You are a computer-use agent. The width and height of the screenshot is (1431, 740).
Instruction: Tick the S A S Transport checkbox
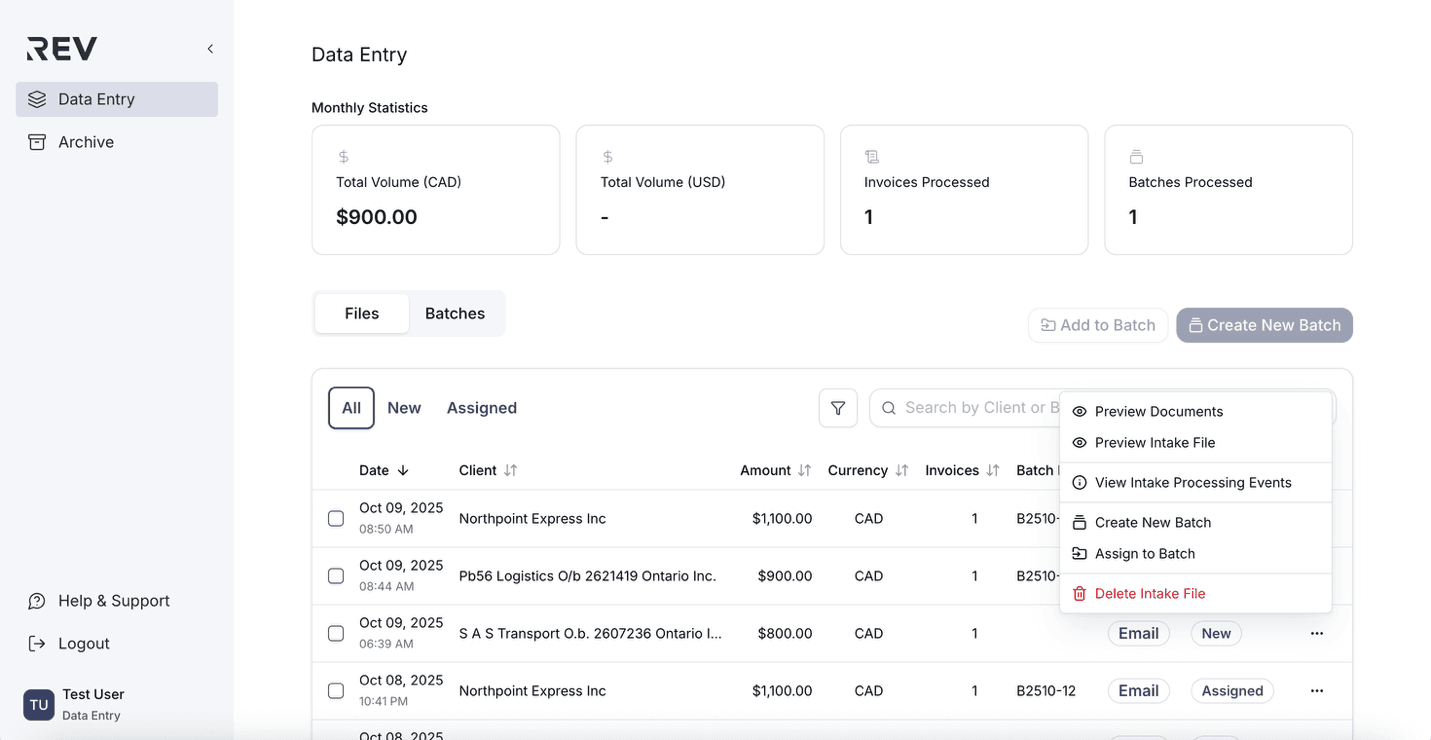336,634
